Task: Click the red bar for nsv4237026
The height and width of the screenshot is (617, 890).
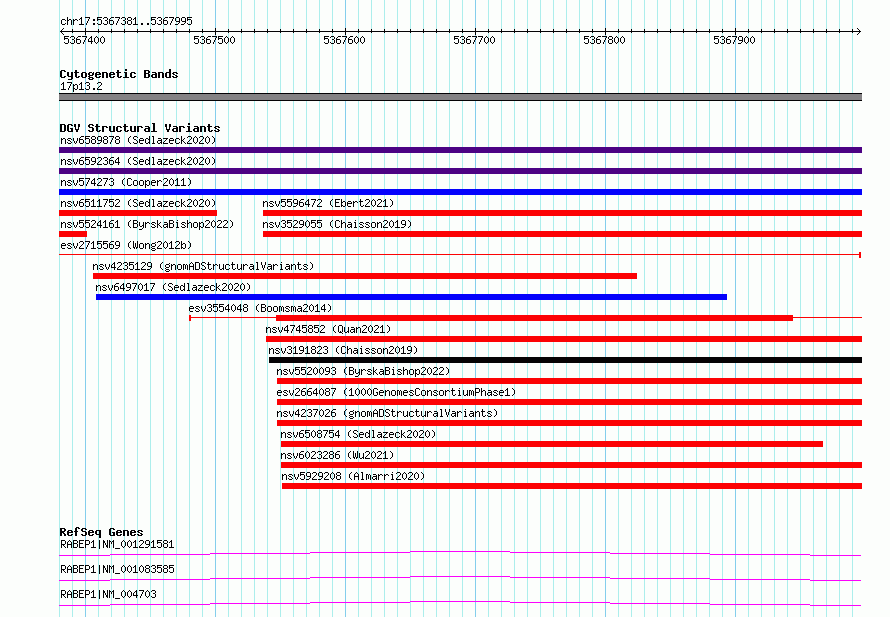Action: 569,423
